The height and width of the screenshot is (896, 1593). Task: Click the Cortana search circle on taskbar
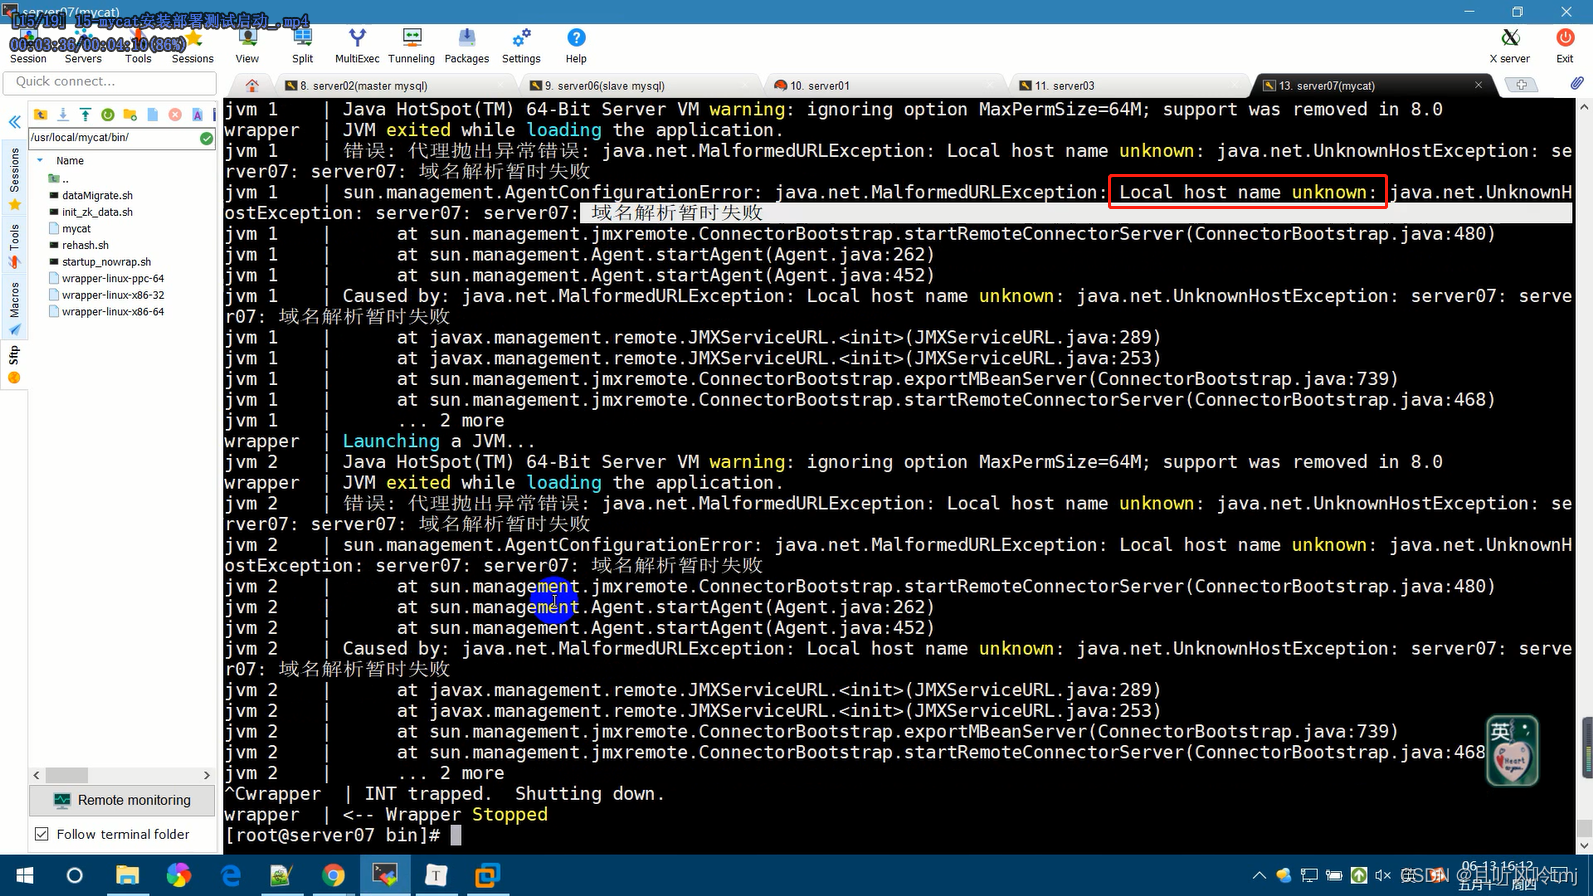[75, 875]
